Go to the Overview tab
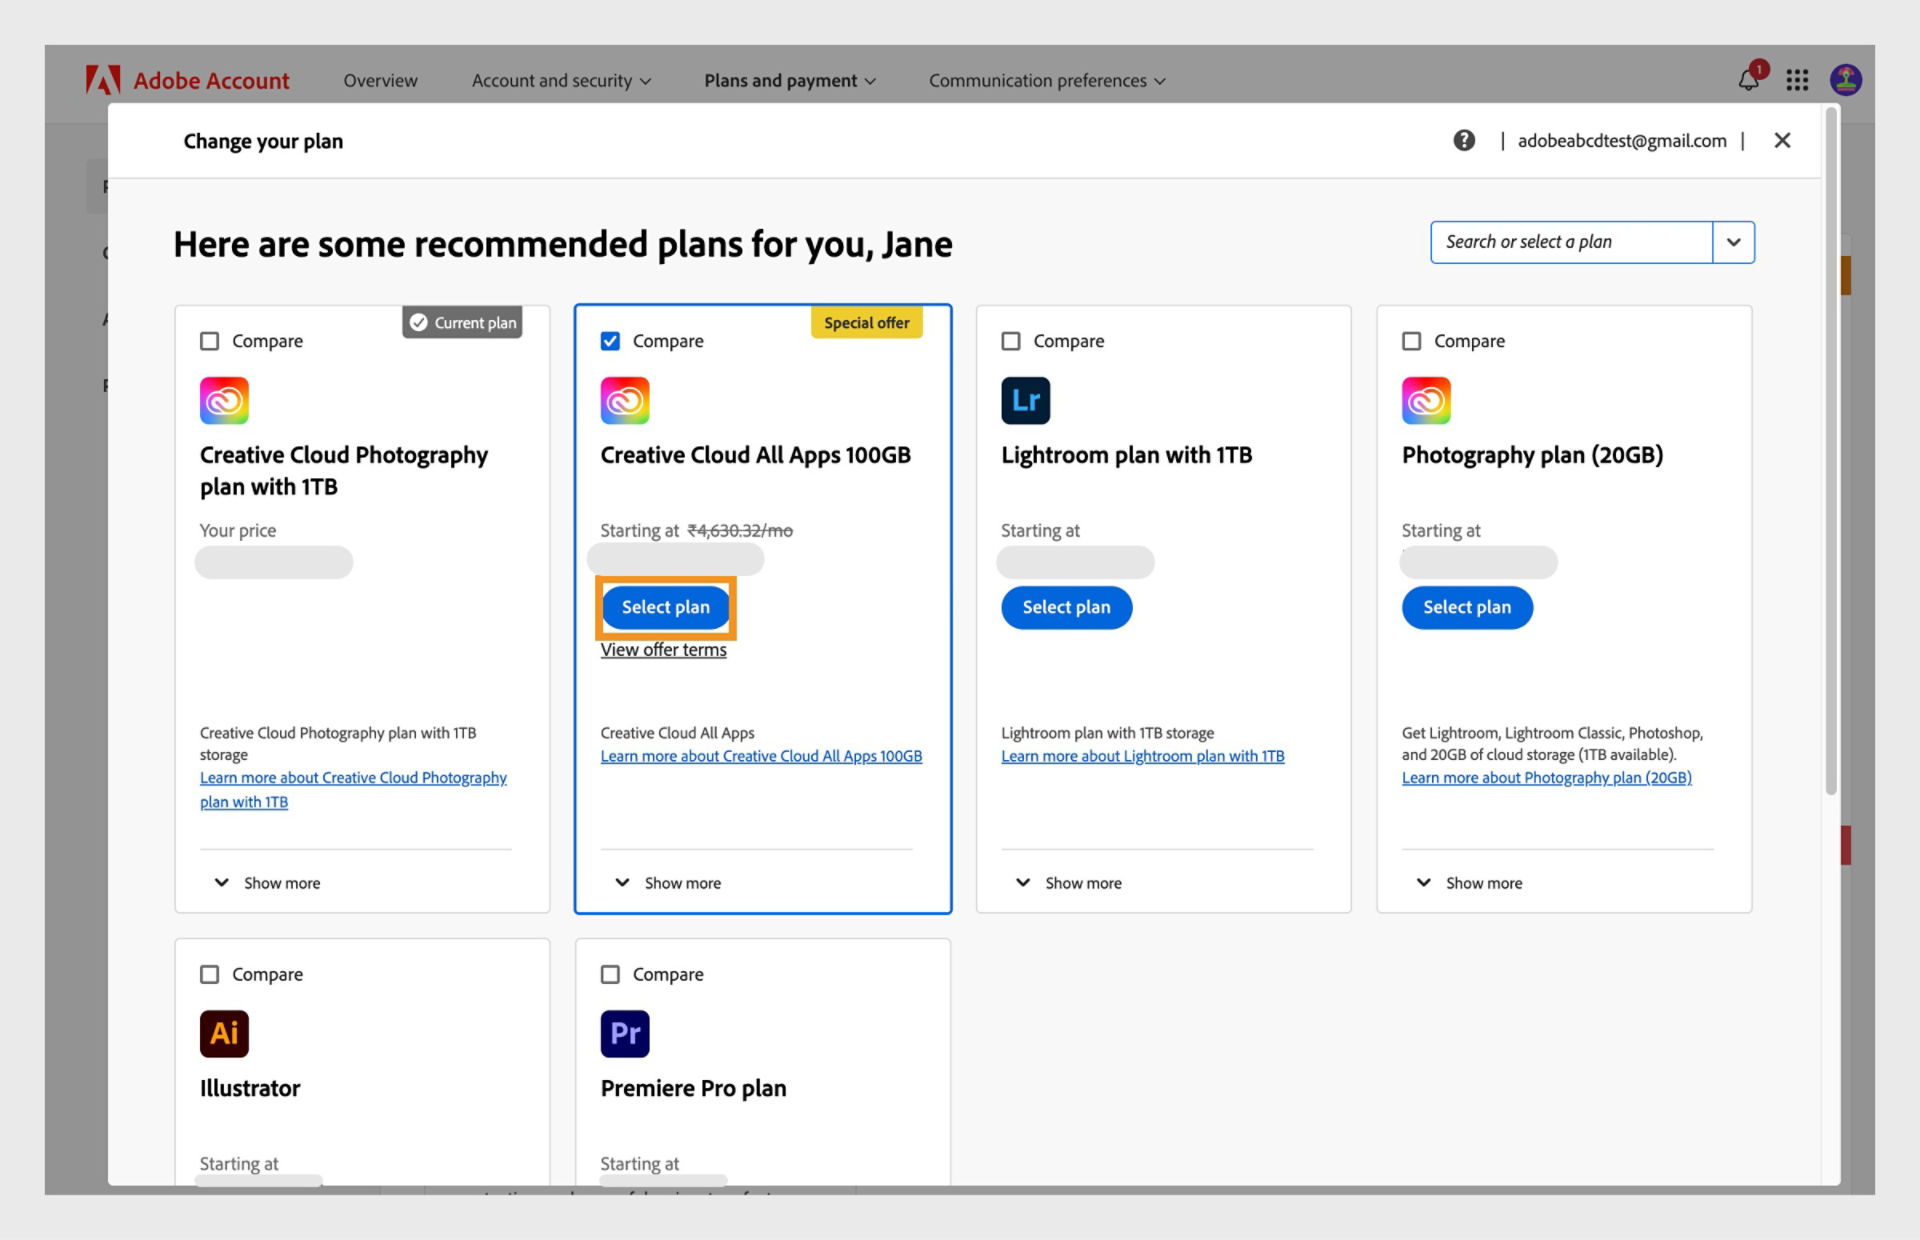 [380, 81]
